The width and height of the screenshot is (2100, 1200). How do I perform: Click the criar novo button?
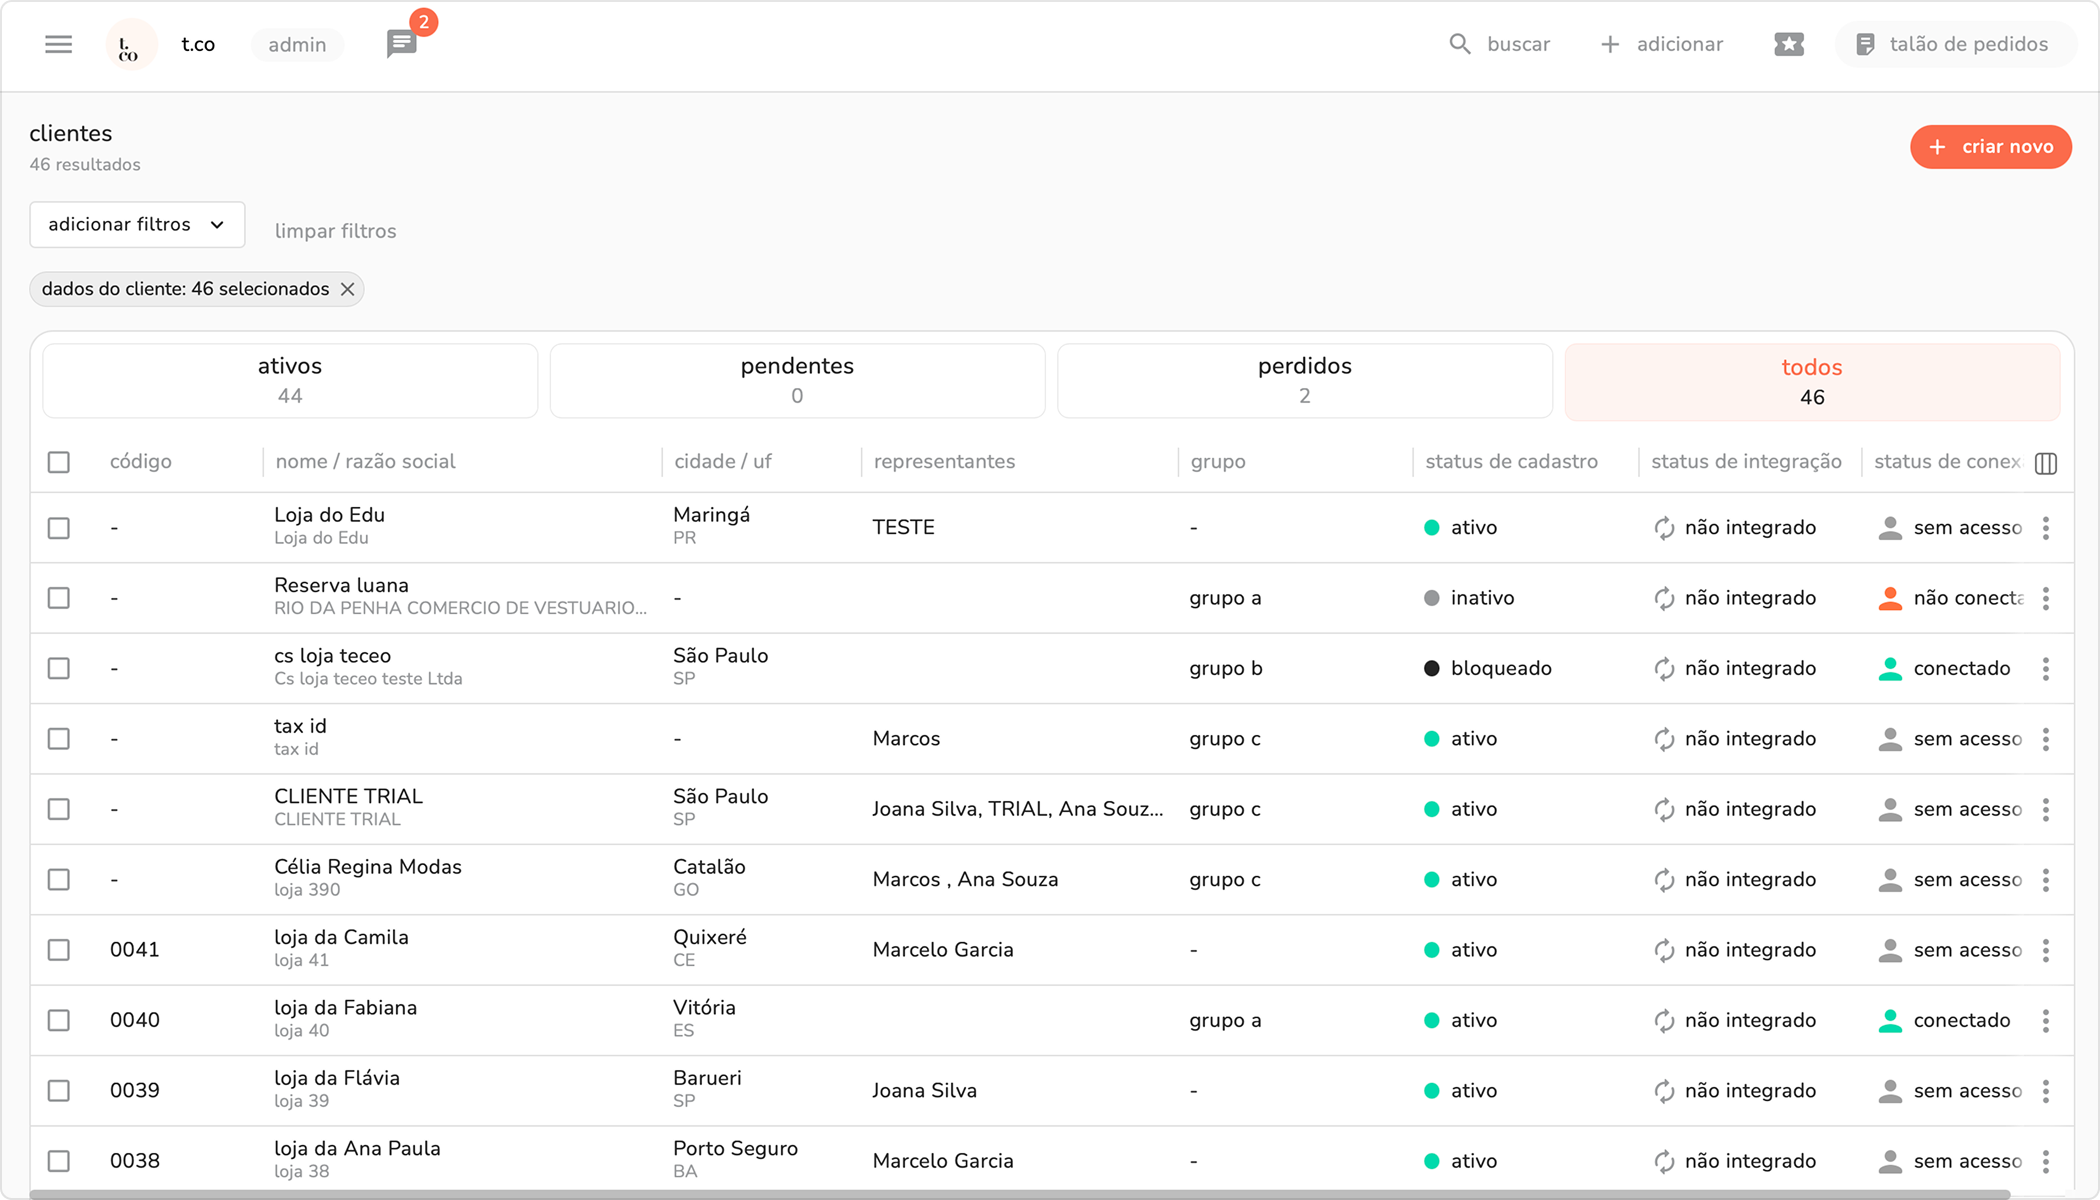[x=1990, y=147]
